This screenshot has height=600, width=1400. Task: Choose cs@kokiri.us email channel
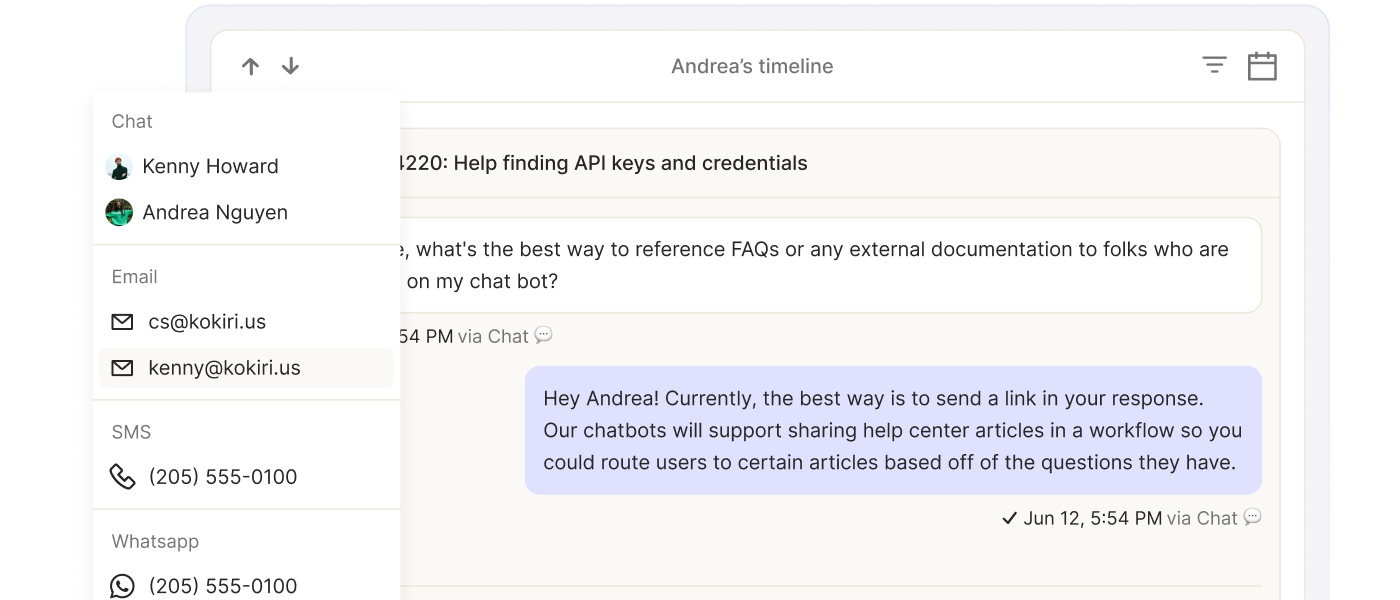tap(207, 322)
